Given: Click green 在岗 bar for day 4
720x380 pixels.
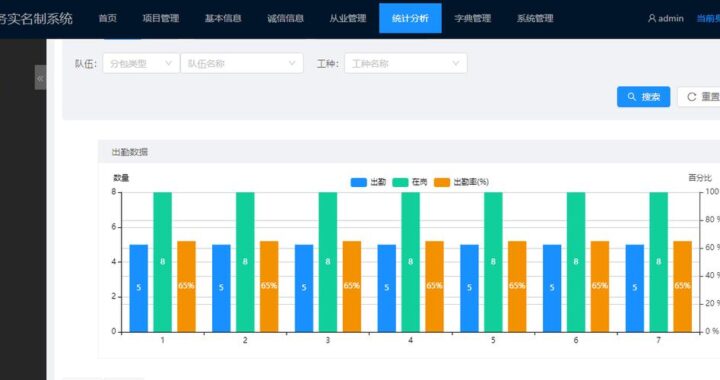Looking at the screenshot, I should (x=411, y=262).
